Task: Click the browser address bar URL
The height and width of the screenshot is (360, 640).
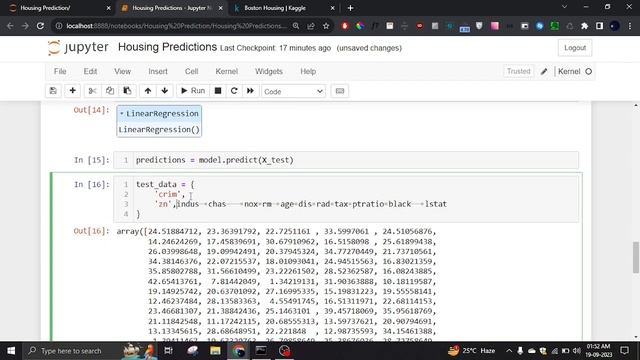Action: pyautogui.click(x=176, y=26)
